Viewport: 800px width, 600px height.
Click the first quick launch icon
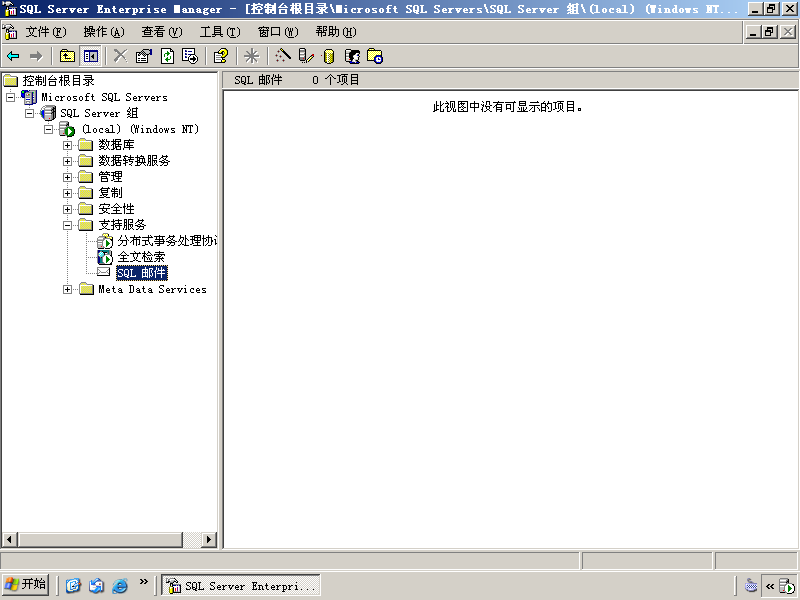tap(73, 585)
